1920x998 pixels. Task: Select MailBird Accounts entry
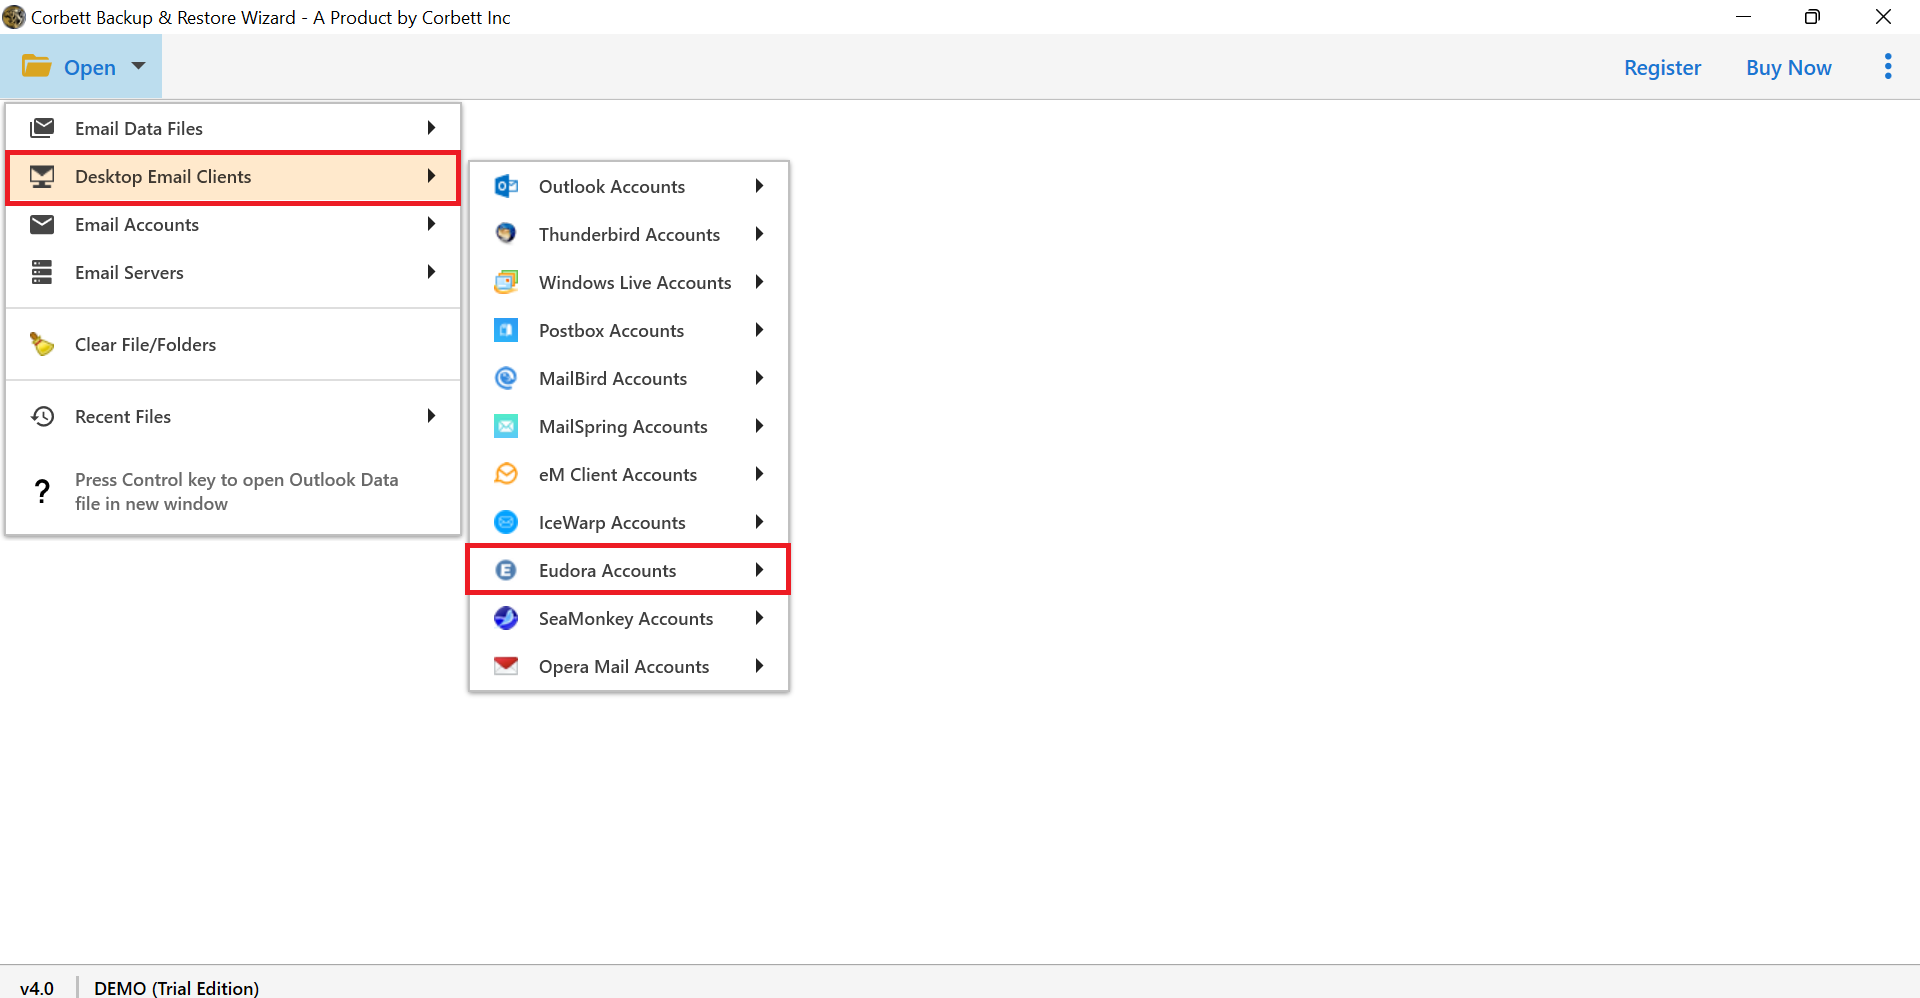(x=629, y=378)
